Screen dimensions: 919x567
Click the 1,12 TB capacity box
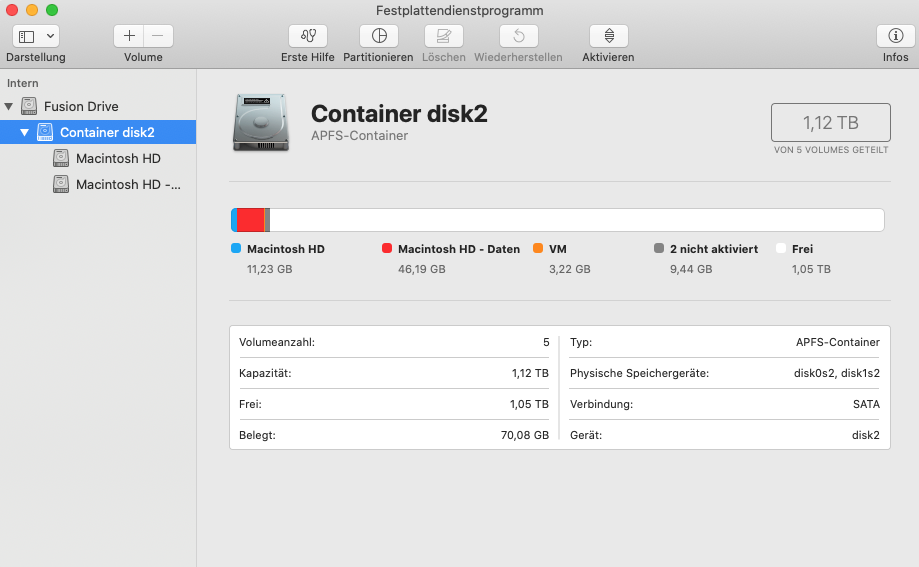click(830, 123)
